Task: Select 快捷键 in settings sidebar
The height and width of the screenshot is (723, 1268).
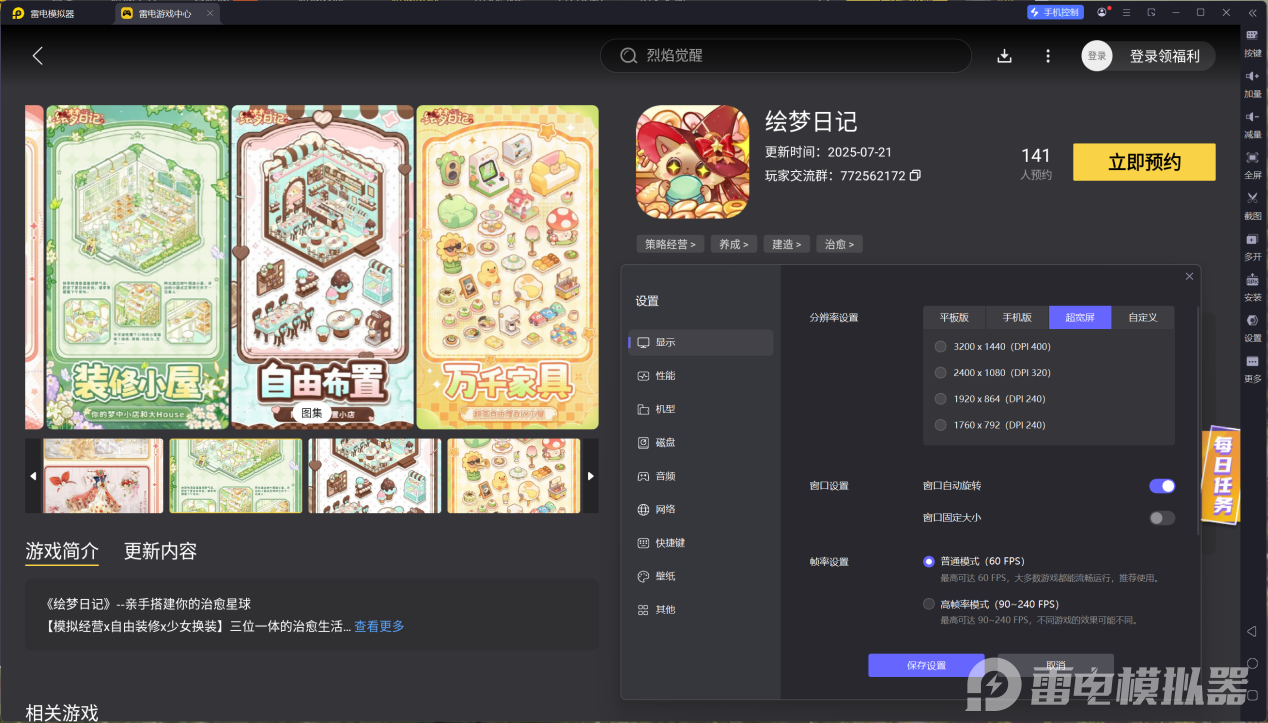Action: [x=700, y=543]
